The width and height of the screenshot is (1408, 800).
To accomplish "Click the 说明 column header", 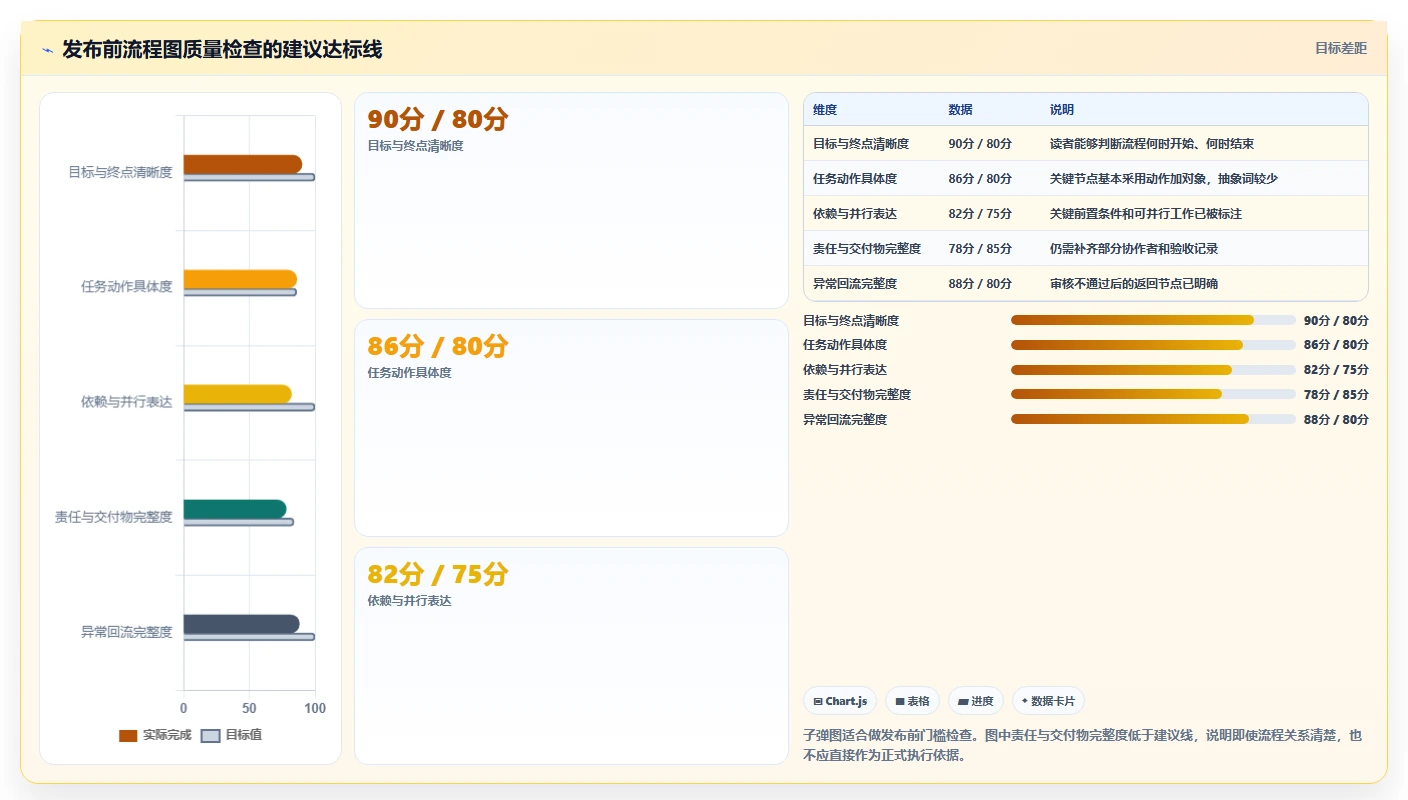I will click(1062, 110).
